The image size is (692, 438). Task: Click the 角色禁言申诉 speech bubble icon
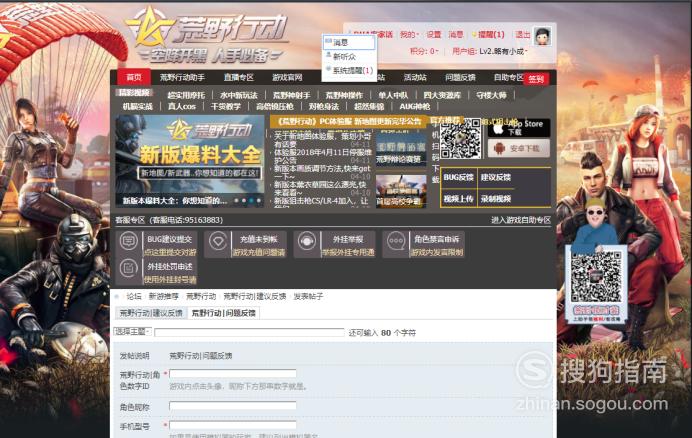coord(396,242)
